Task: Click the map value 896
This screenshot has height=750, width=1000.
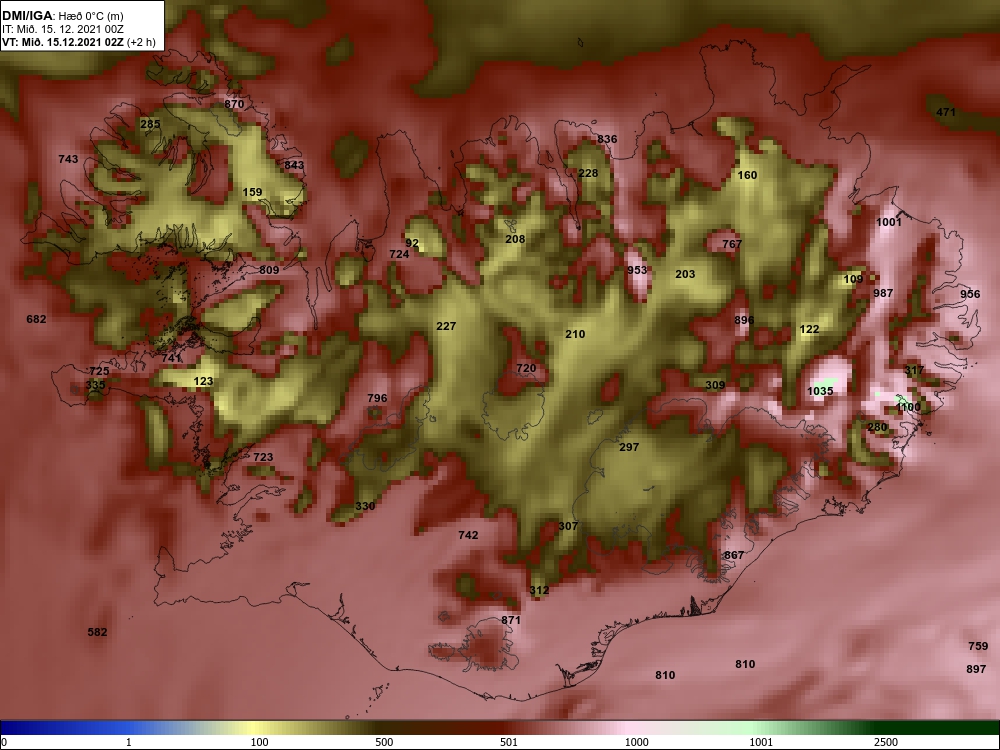Action: [744, 320]
